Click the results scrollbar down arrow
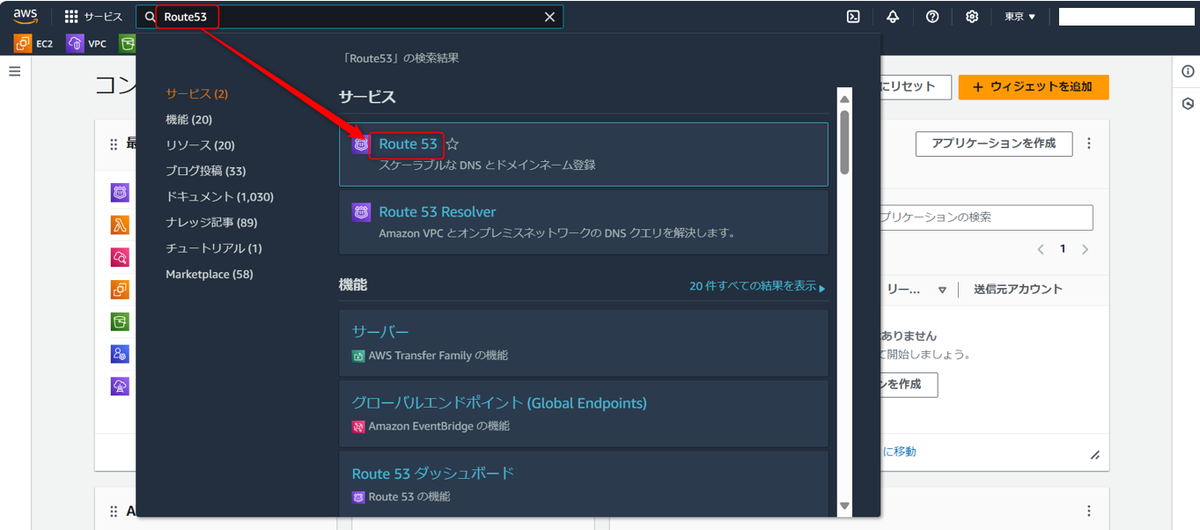This screenshot has width=1200, height=530. point(844,506)
